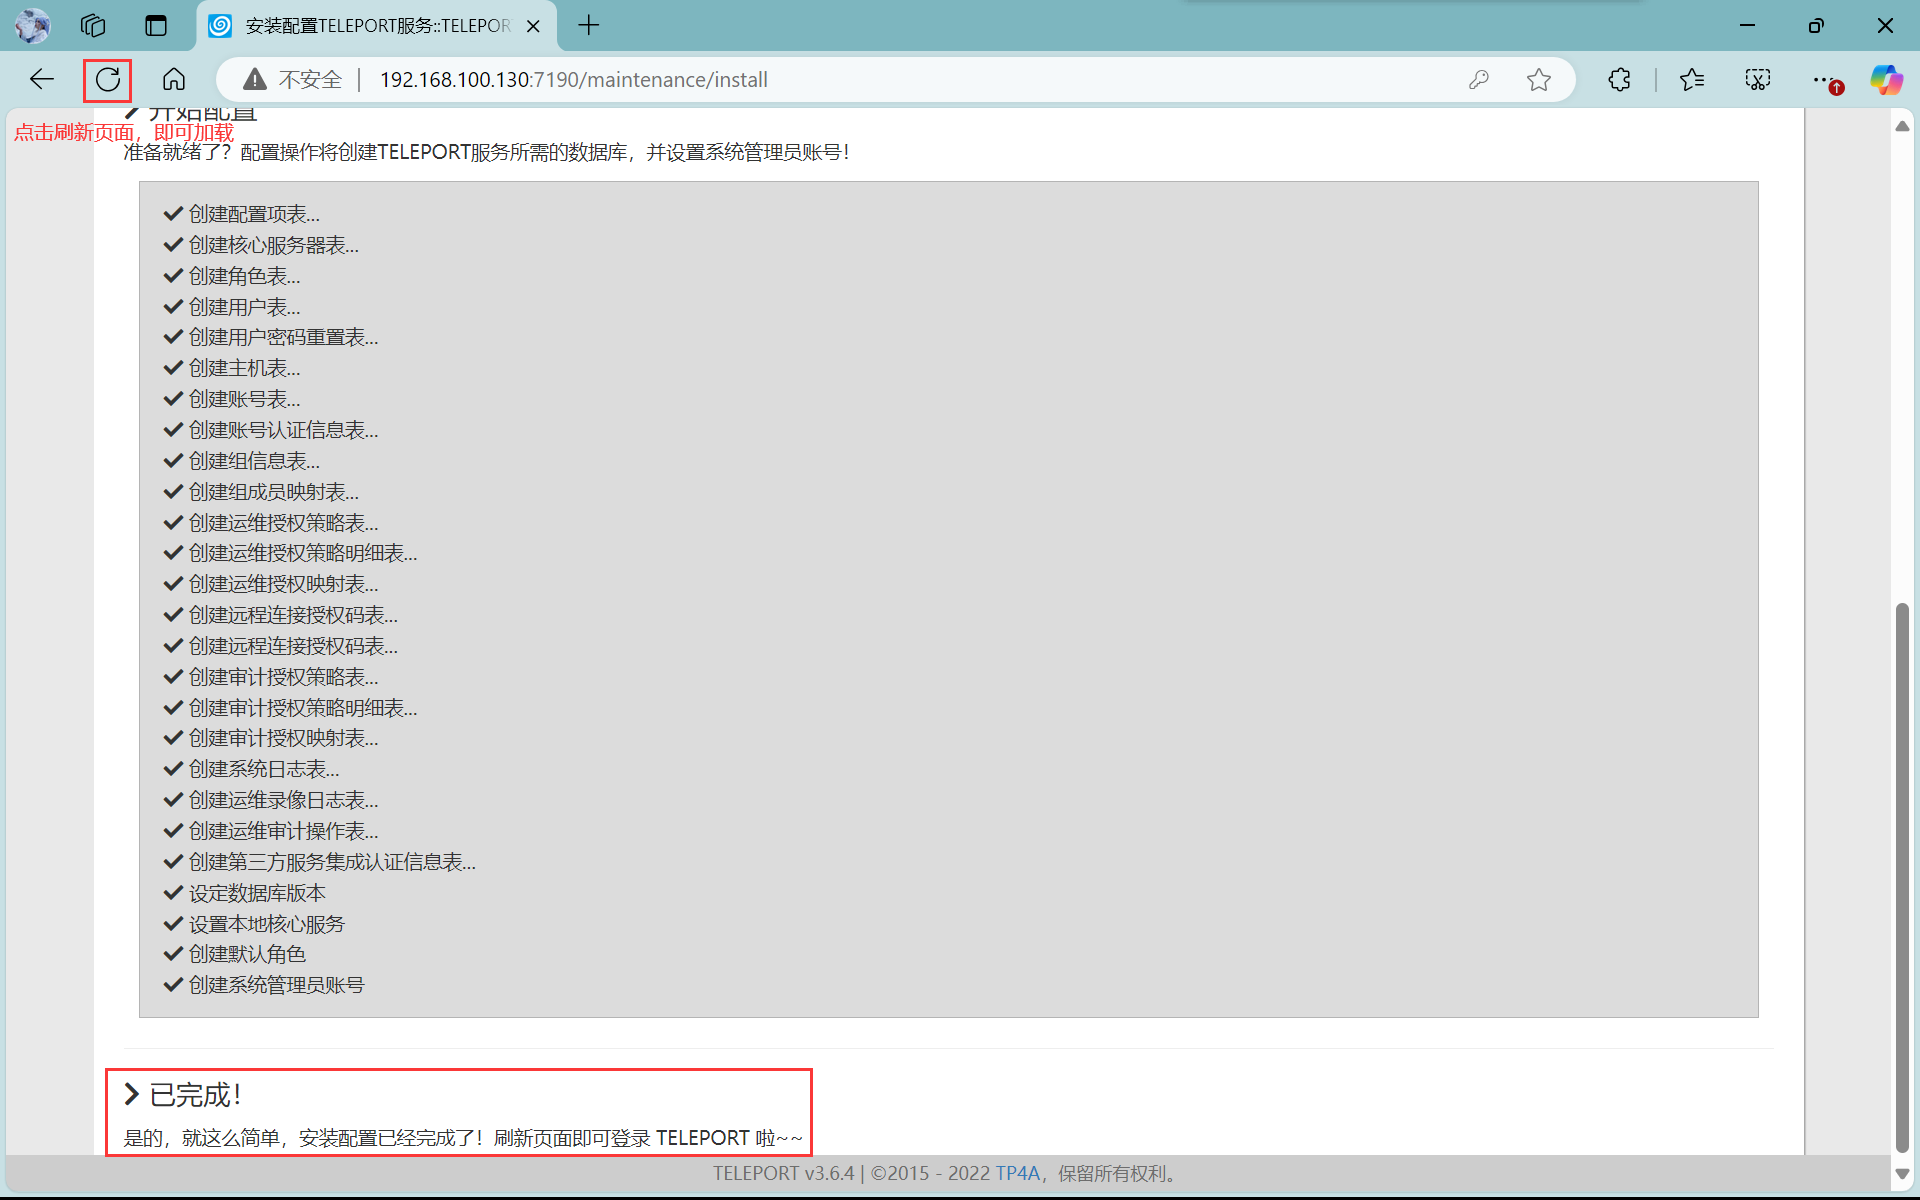
Task: Open a new tab with plus button
Action: click(x=589, y=26)
